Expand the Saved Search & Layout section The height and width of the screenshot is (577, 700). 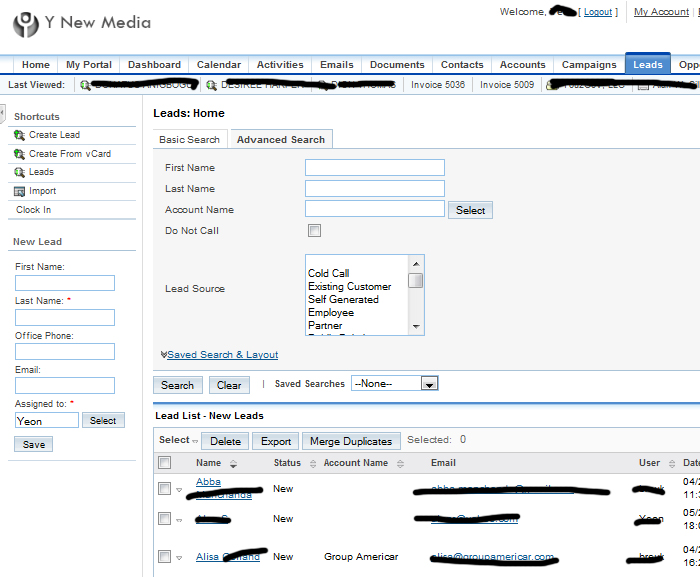[x=222, y=355]
